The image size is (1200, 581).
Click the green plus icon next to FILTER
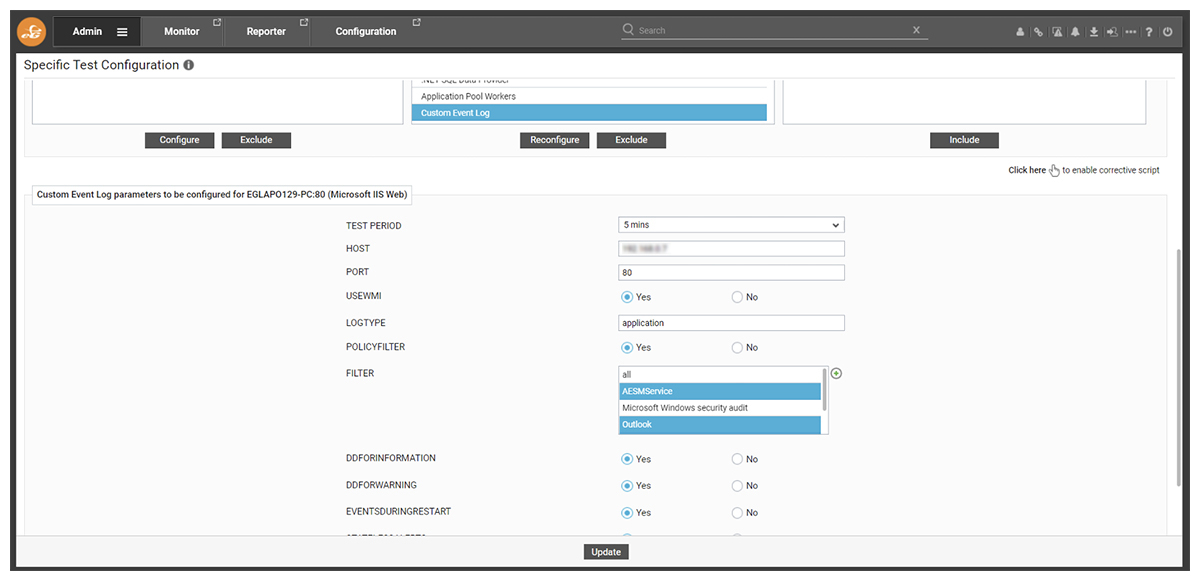point(837,374)
